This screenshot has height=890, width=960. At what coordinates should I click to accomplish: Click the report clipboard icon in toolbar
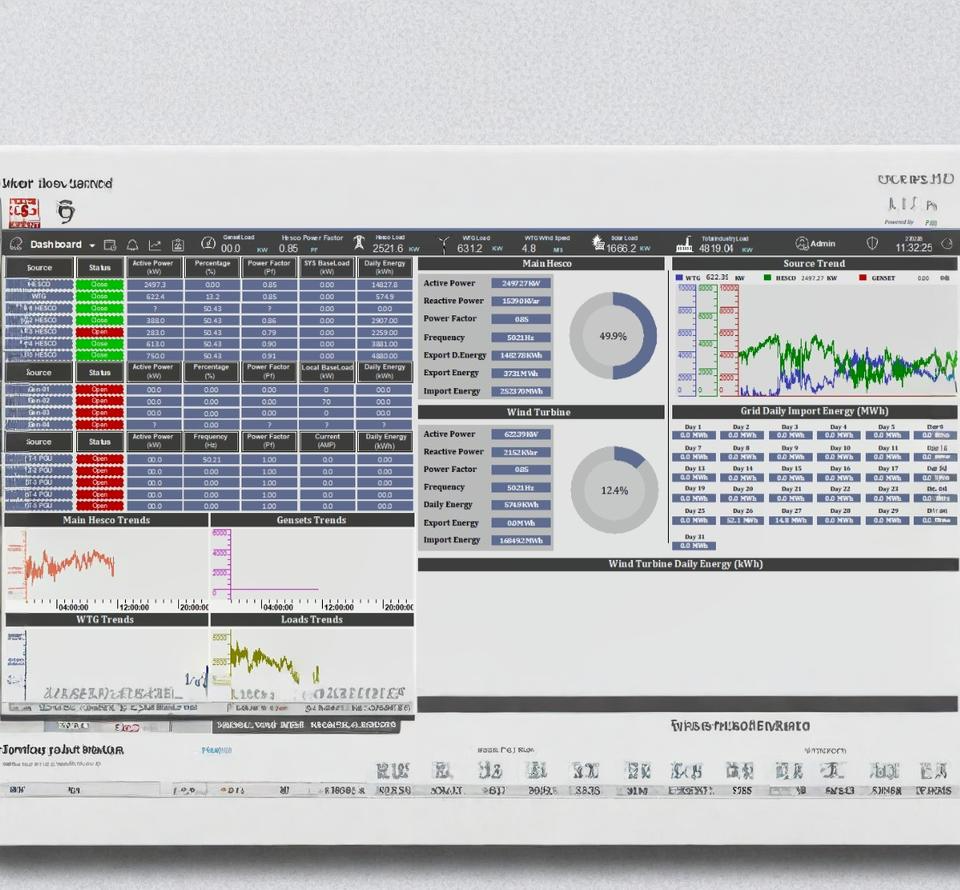click(178, 245)
